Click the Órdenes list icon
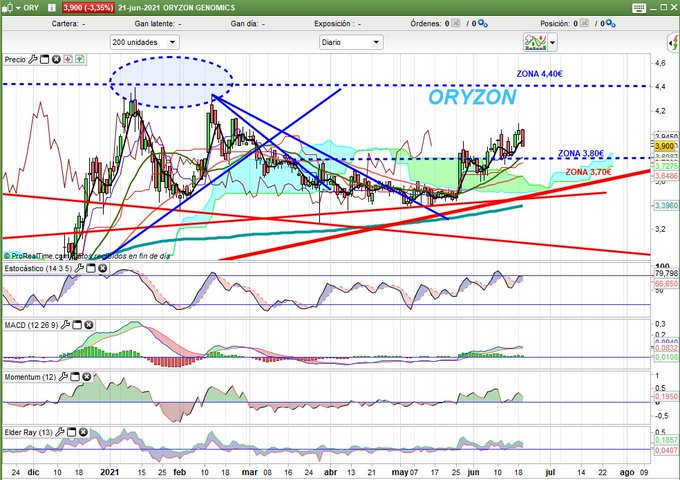This screenshot has height=480, width=680. pos(456,23)
